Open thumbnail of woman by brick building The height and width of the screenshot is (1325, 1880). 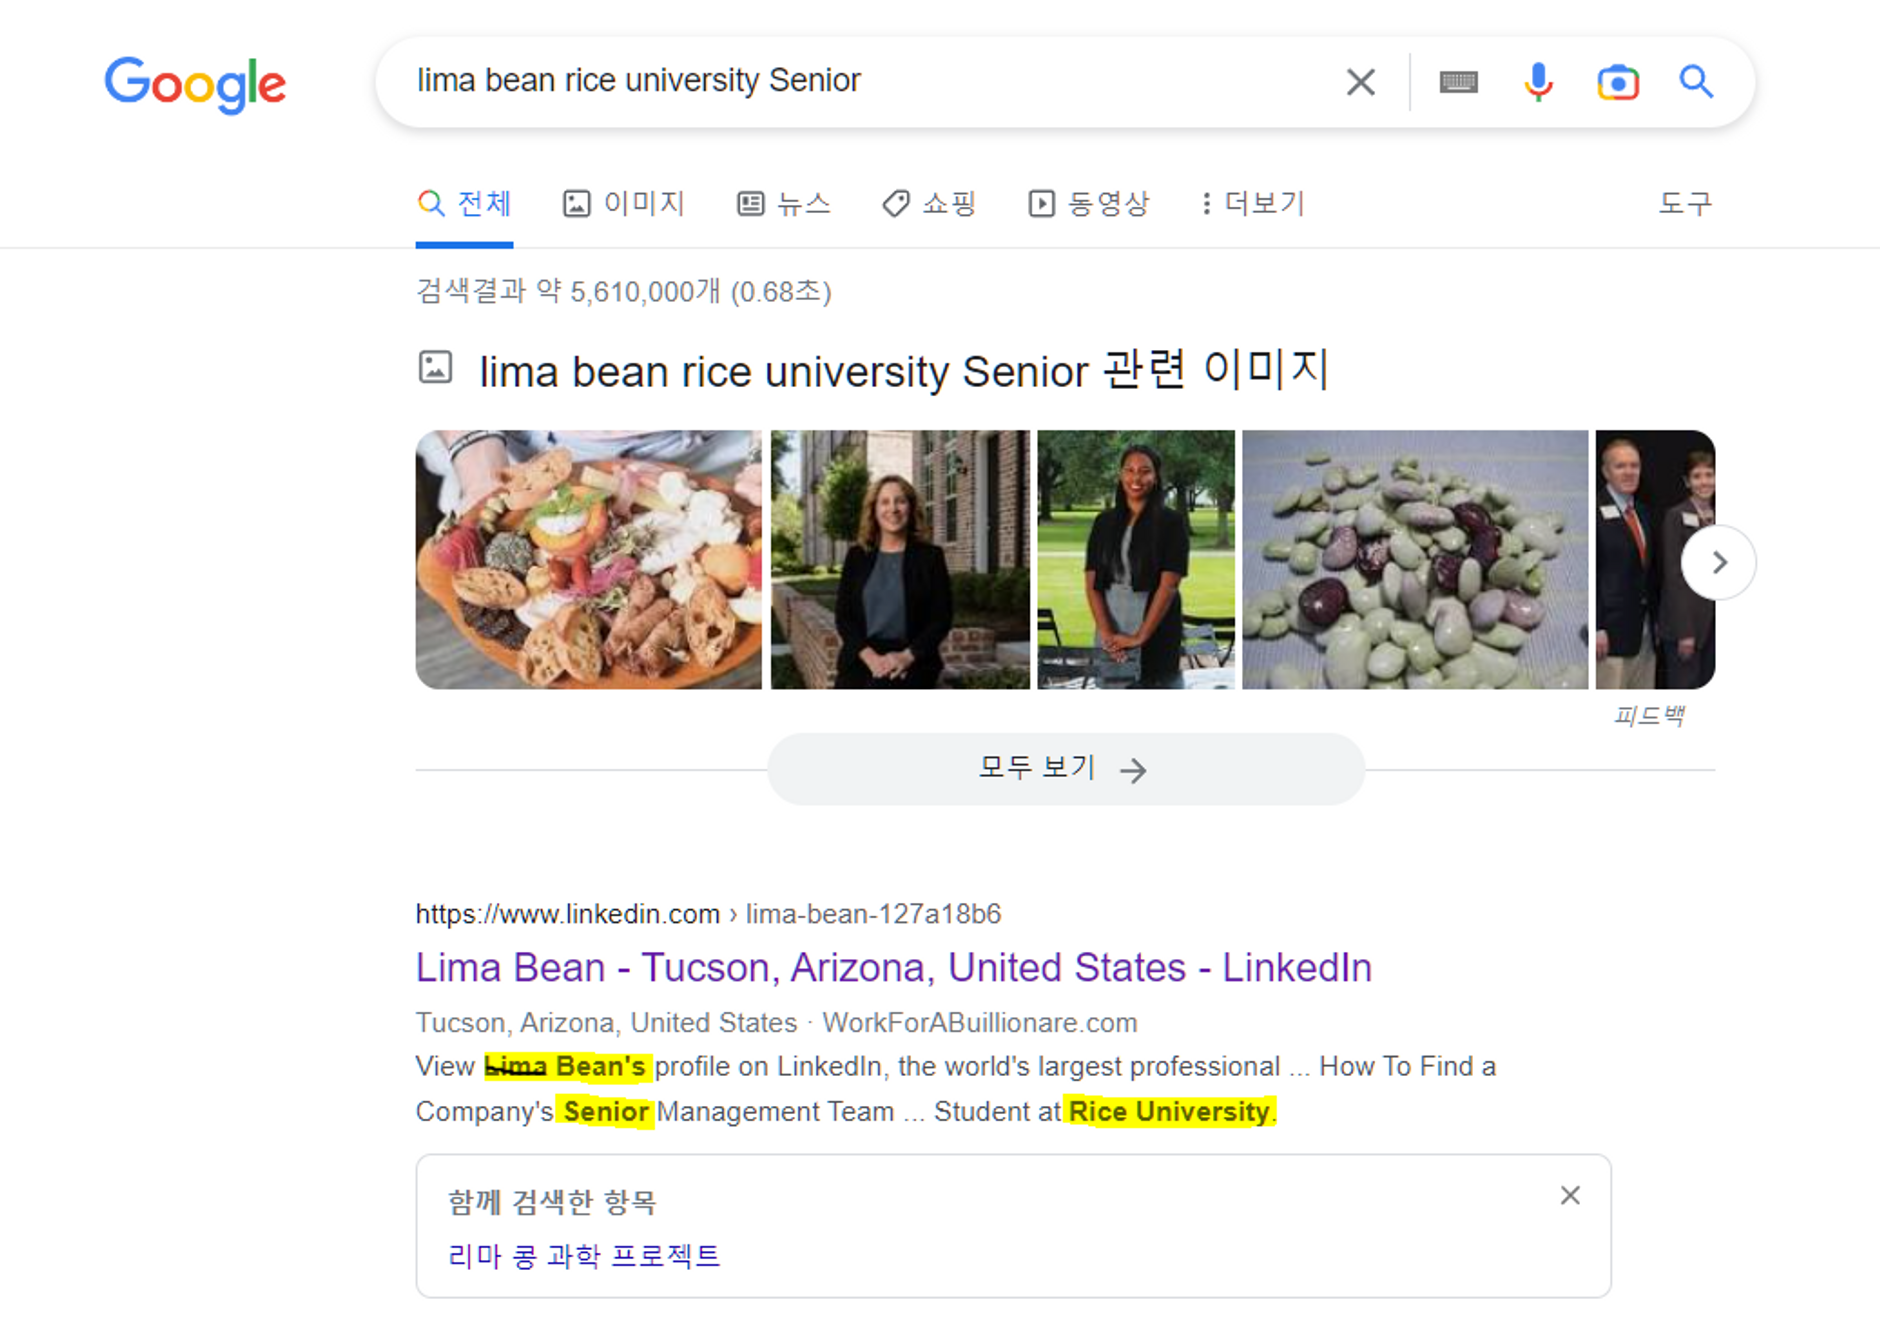coord(900,560)
